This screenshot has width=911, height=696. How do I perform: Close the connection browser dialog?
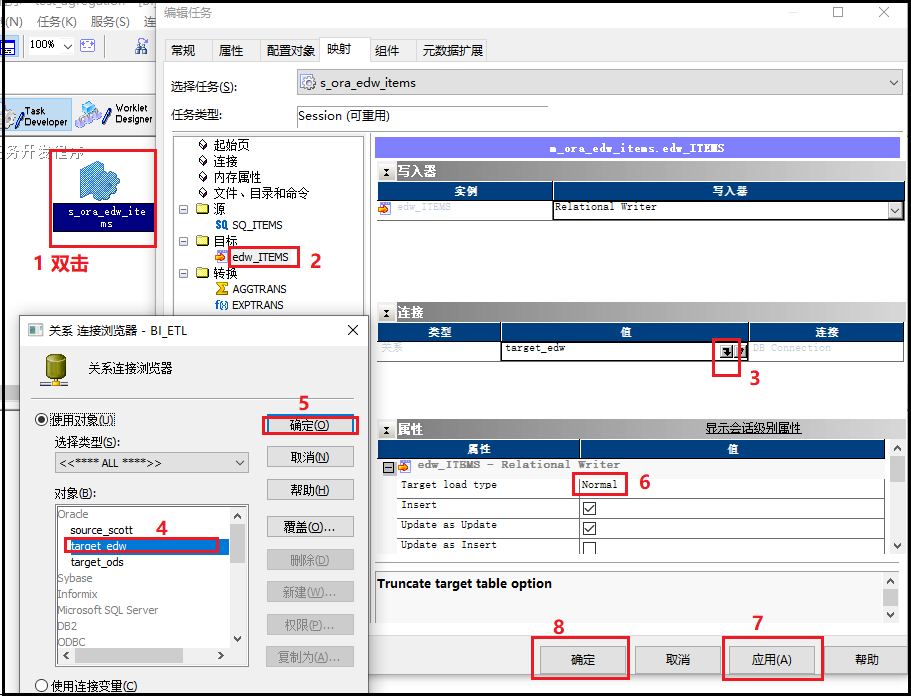pos(353,330)
